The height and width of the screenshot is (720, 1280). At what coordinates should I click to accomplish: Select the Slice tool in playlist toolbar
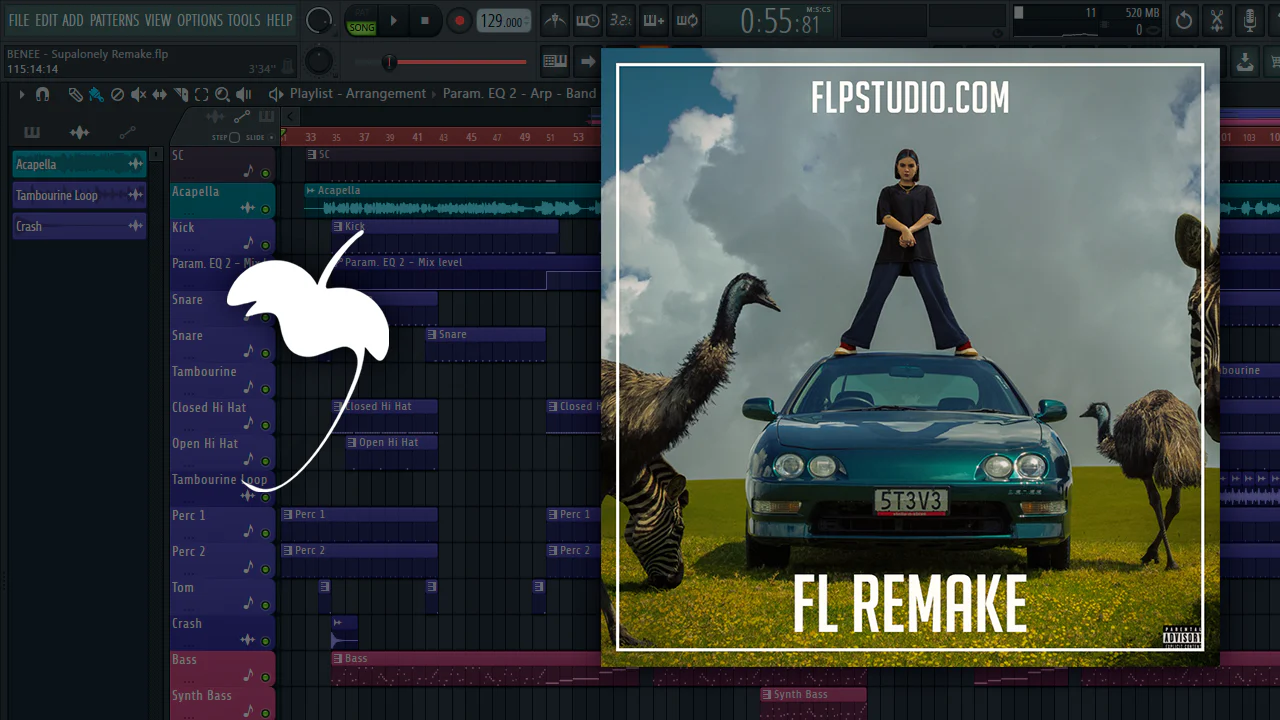pyautogui.click(x=181, y=94)
